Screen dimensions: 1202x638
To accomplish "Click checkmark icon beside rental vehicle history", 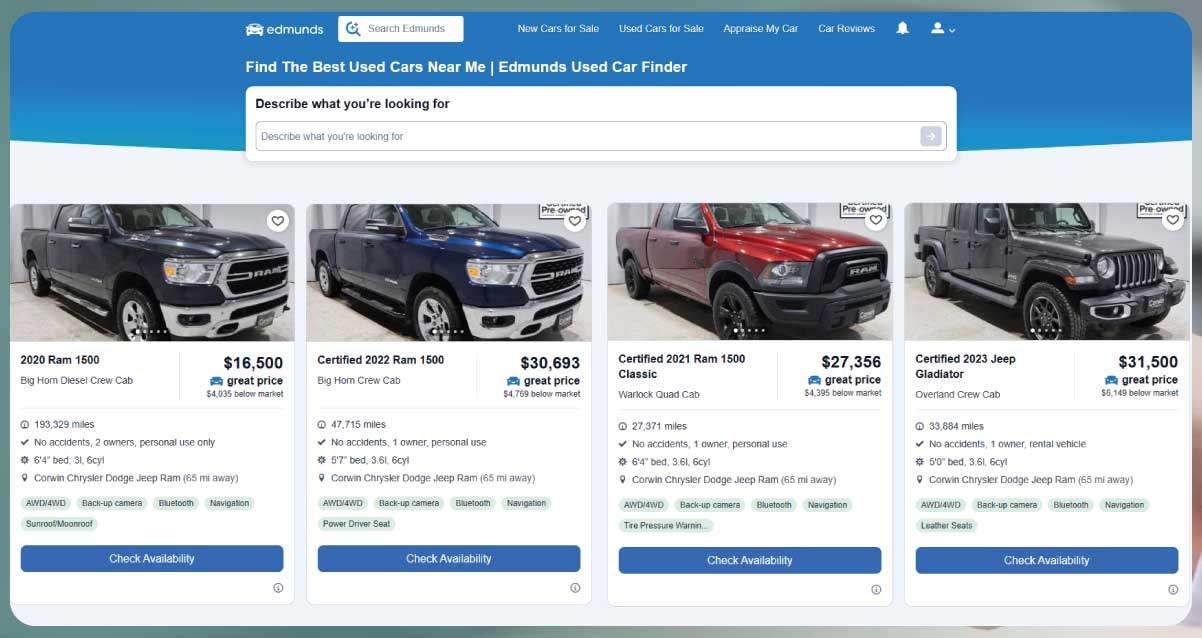I will point(920,444).
